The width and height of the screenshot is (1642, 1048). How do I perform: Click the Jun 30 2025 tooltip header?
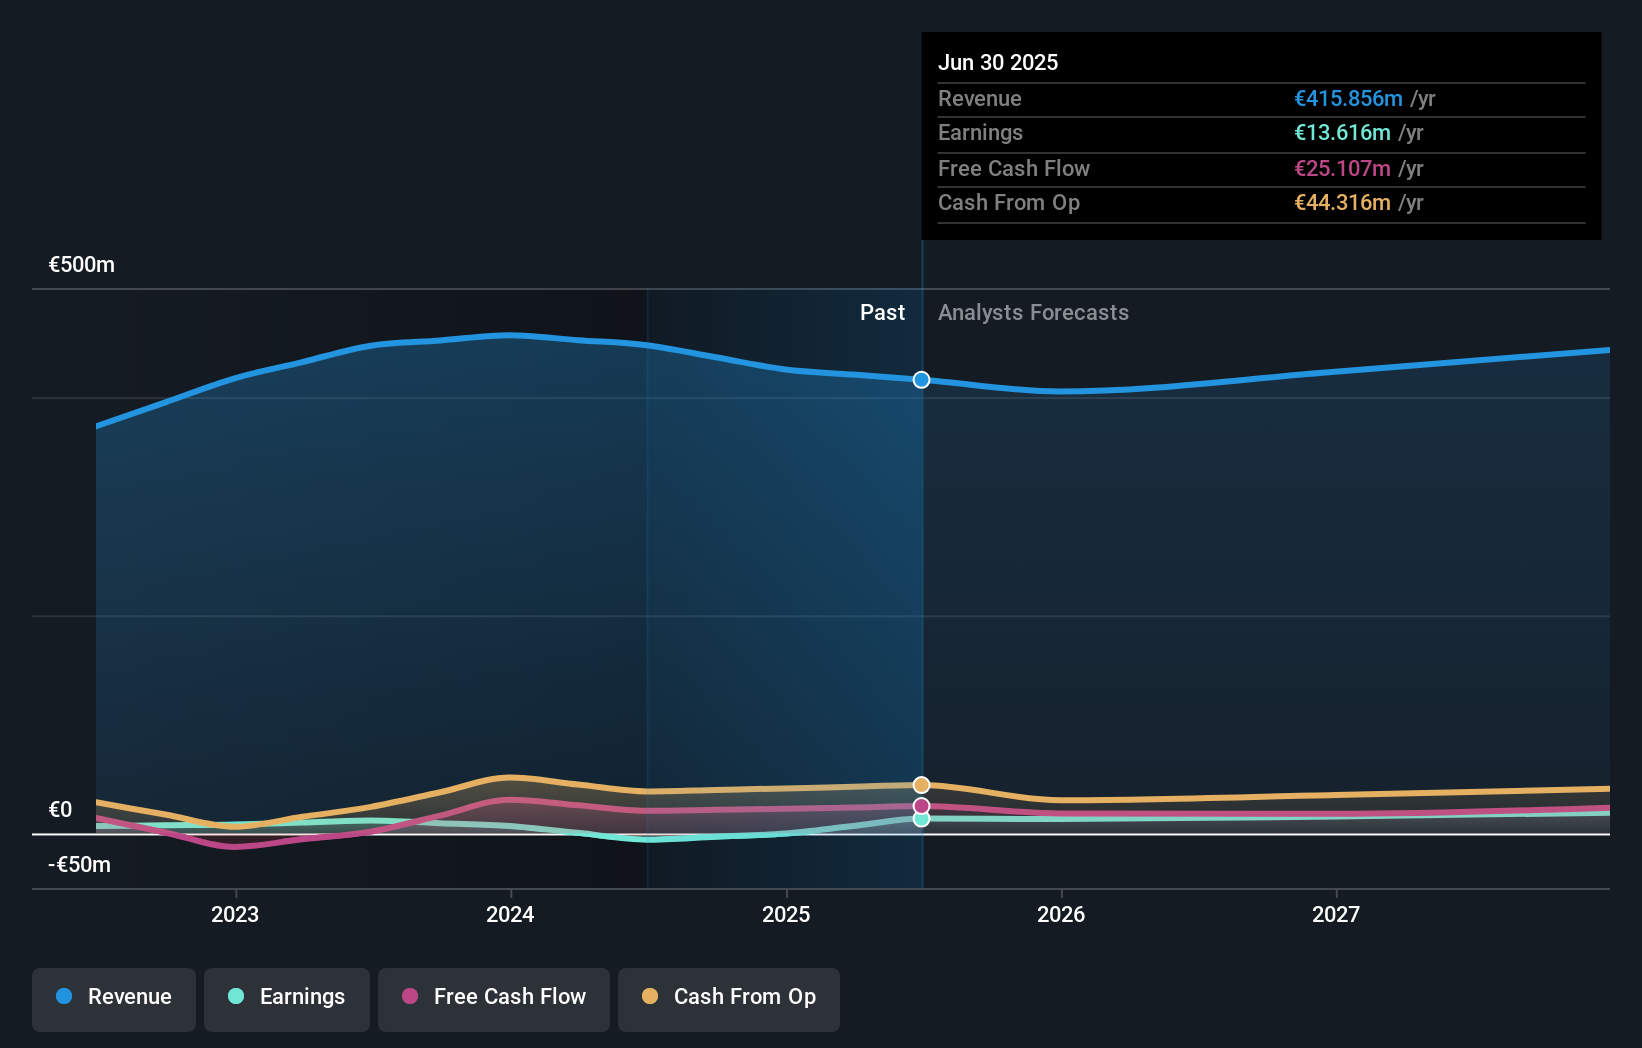coord(998,62)
